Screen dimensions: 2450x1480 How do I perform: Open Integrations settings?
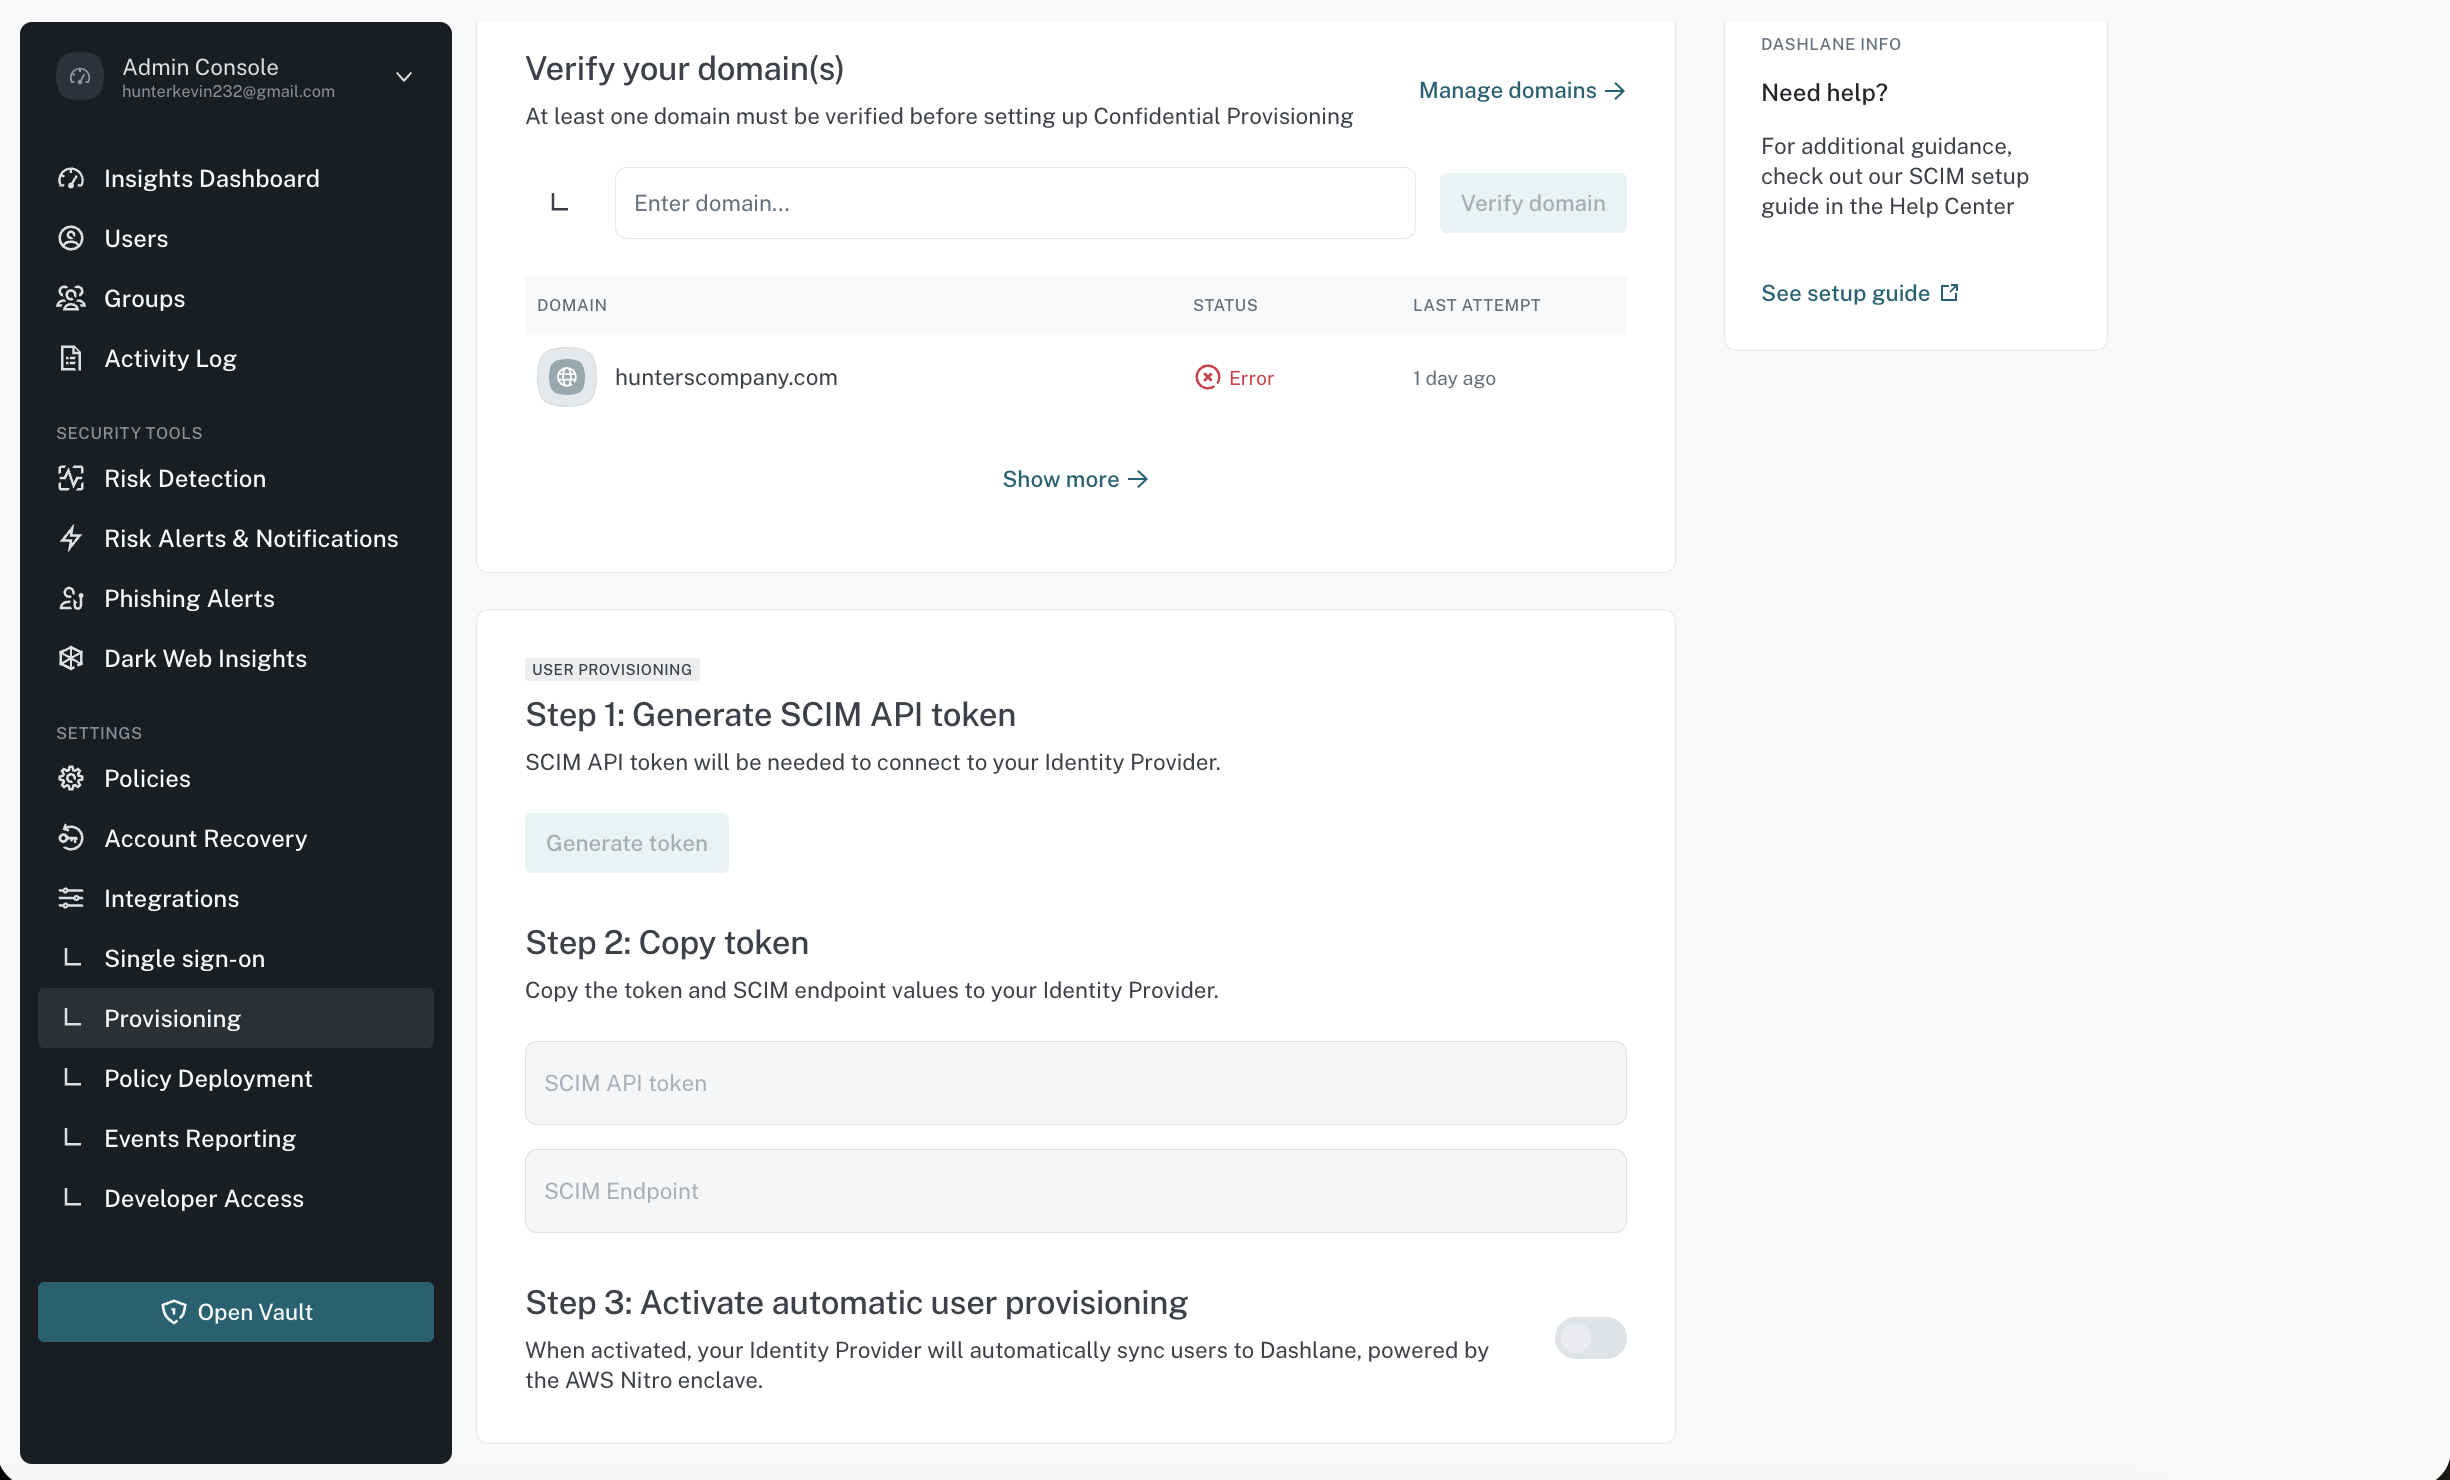coord(171,898)
